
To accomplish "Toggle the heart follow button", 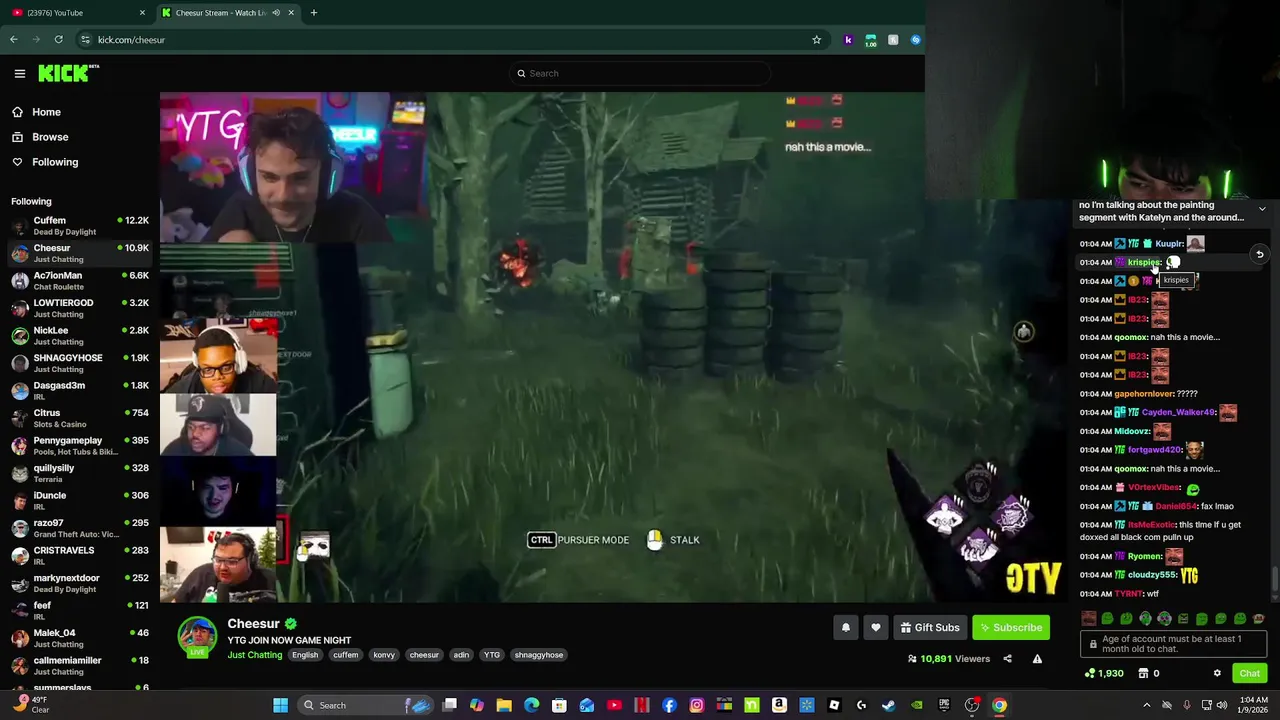I will 876,627.
